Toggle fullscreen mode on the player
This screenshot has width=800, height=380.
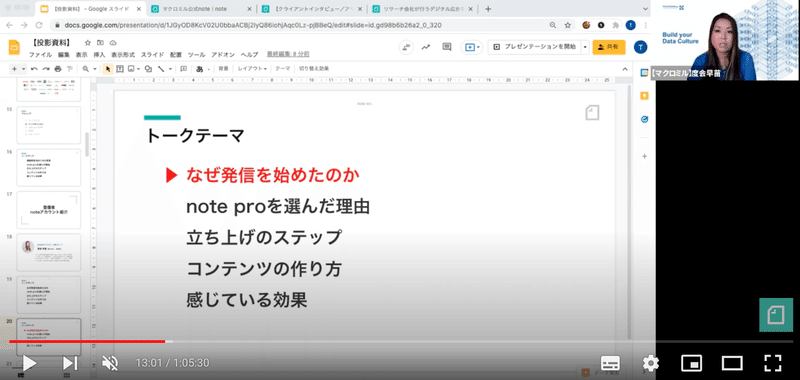773,363
